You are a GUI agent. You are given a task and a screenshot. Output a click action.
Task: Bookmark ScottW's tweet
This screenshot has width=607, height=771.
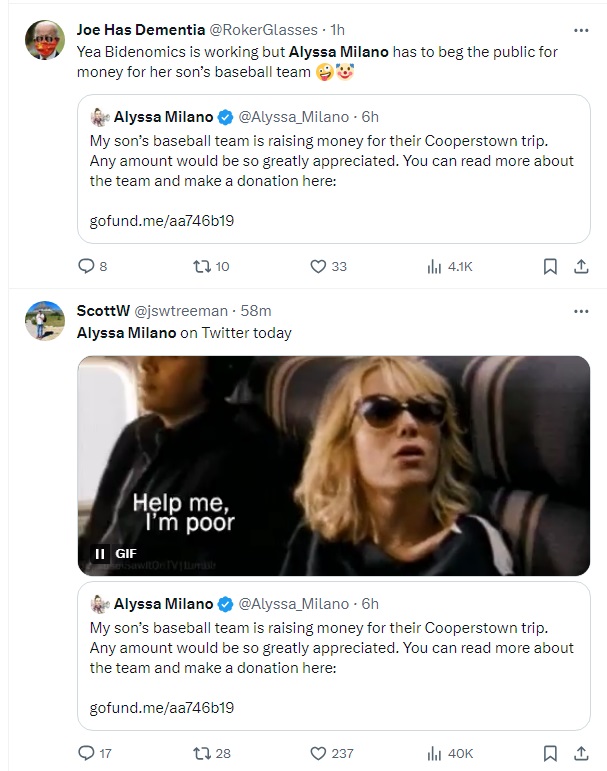pyautogui.click(x=549, y=753)
